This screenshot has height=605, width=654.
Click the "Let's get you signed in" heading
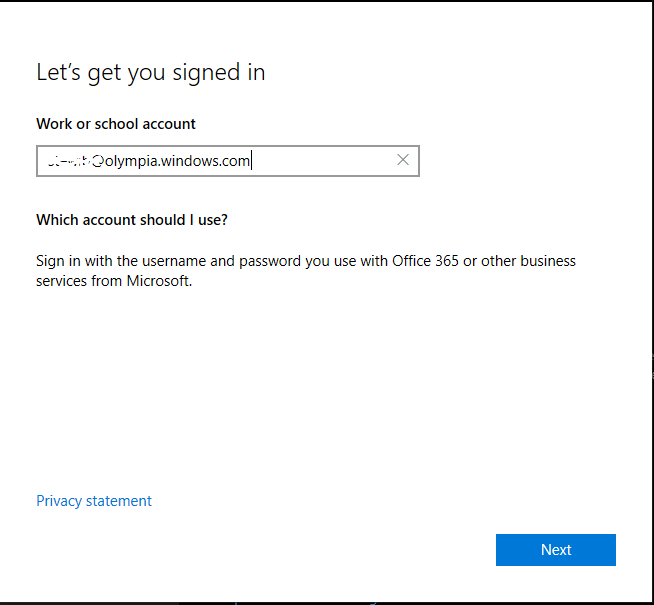pyautogui.click(x=150, y=73)
